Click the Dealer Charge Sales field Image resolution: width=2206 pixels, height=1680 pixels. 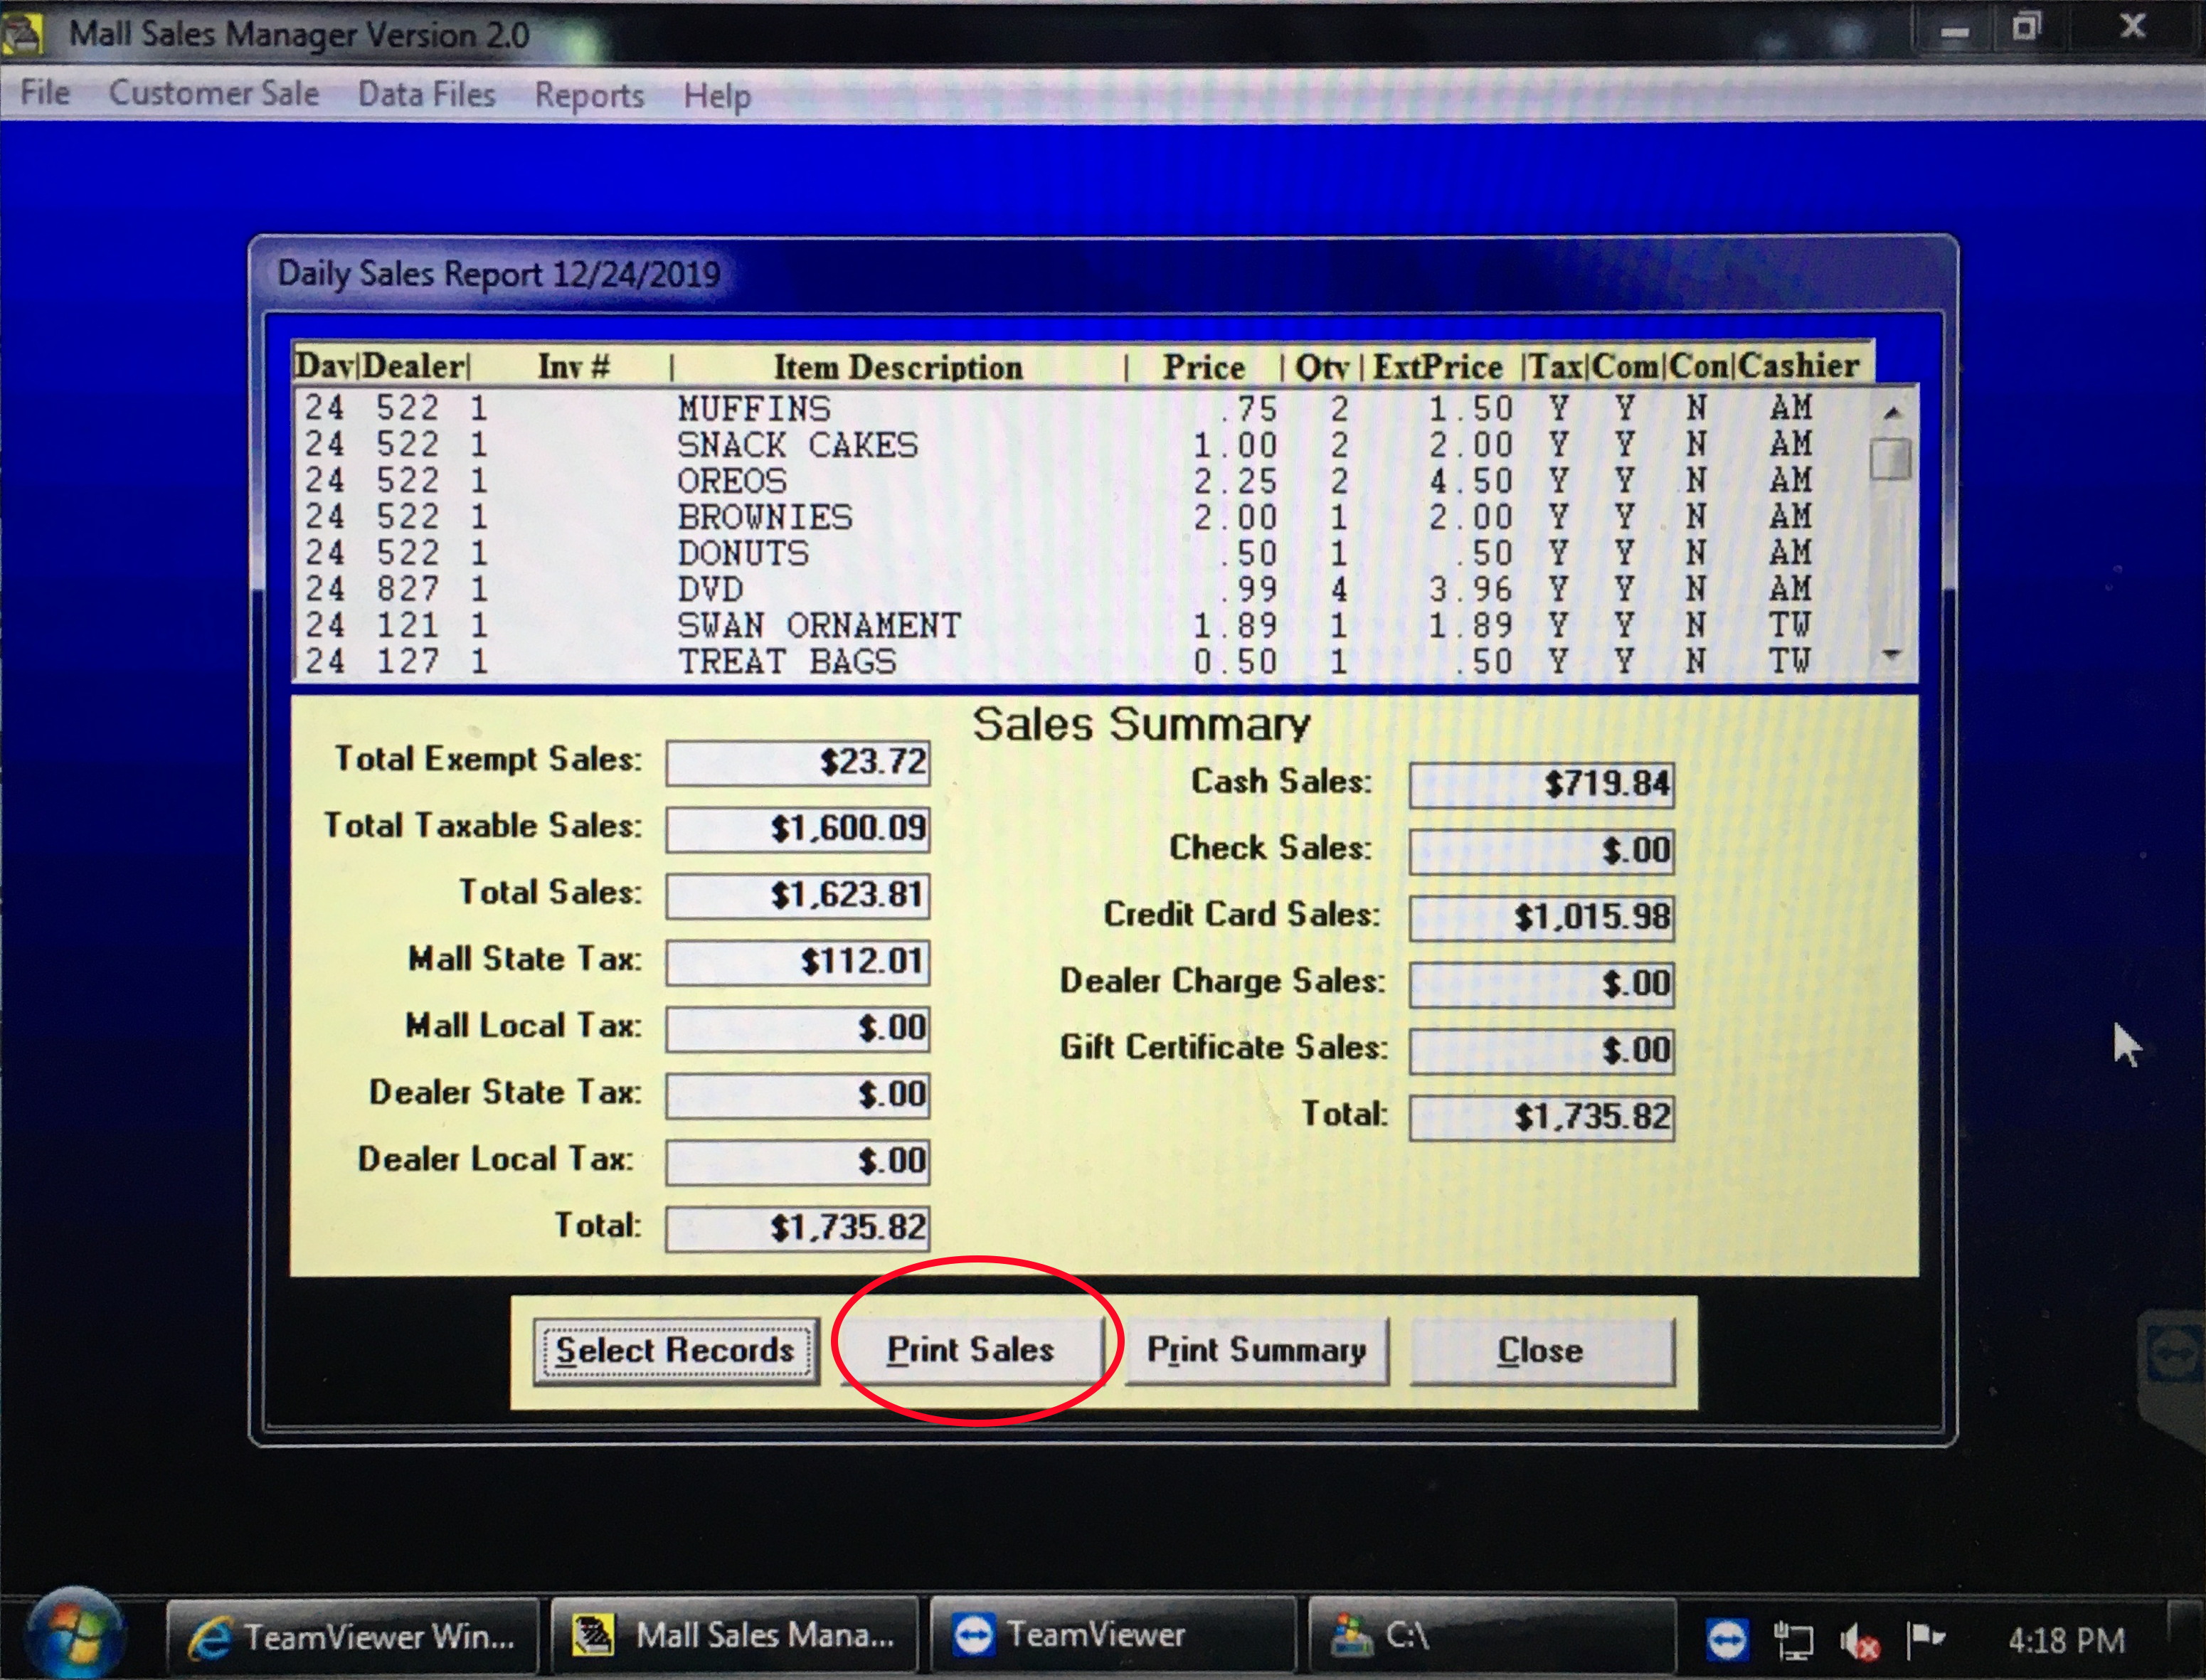pyautogui.click(x=1541, y=984)
